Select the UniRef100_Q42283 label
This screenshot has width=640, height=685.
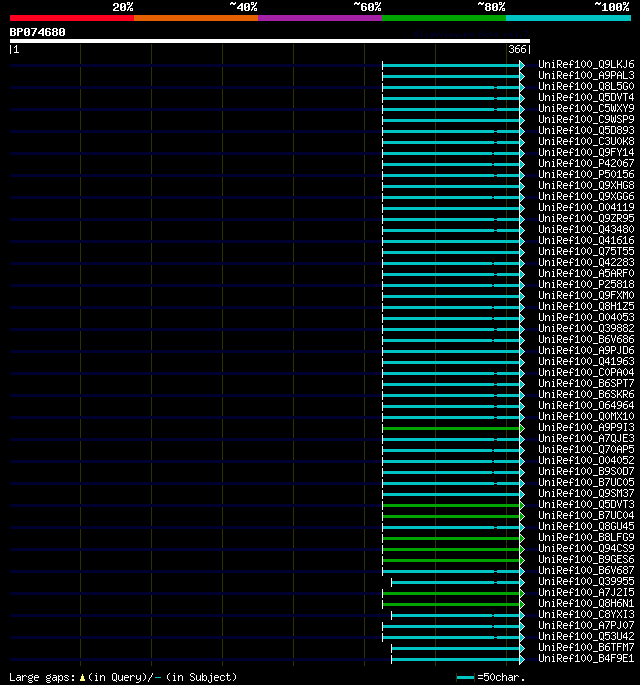point(586,263)
